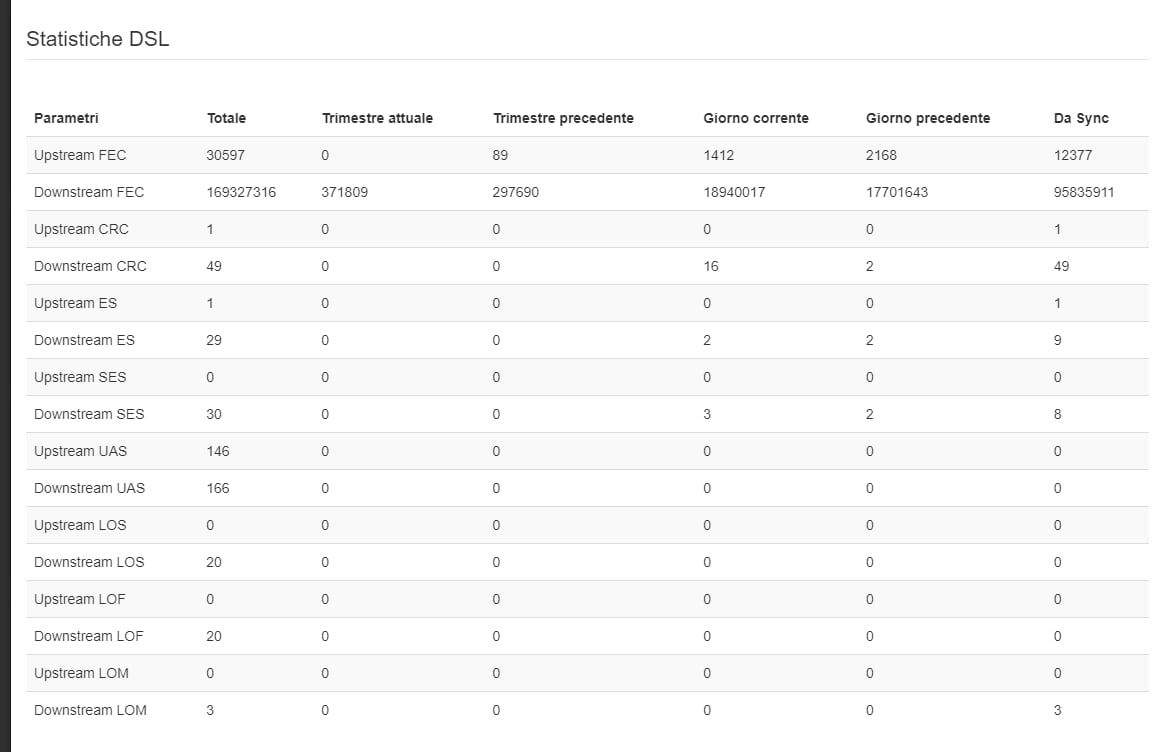Viewport: 1162px width, 752px height.
Task: Select the Upstream LOF row label
Action: (80, 599)
